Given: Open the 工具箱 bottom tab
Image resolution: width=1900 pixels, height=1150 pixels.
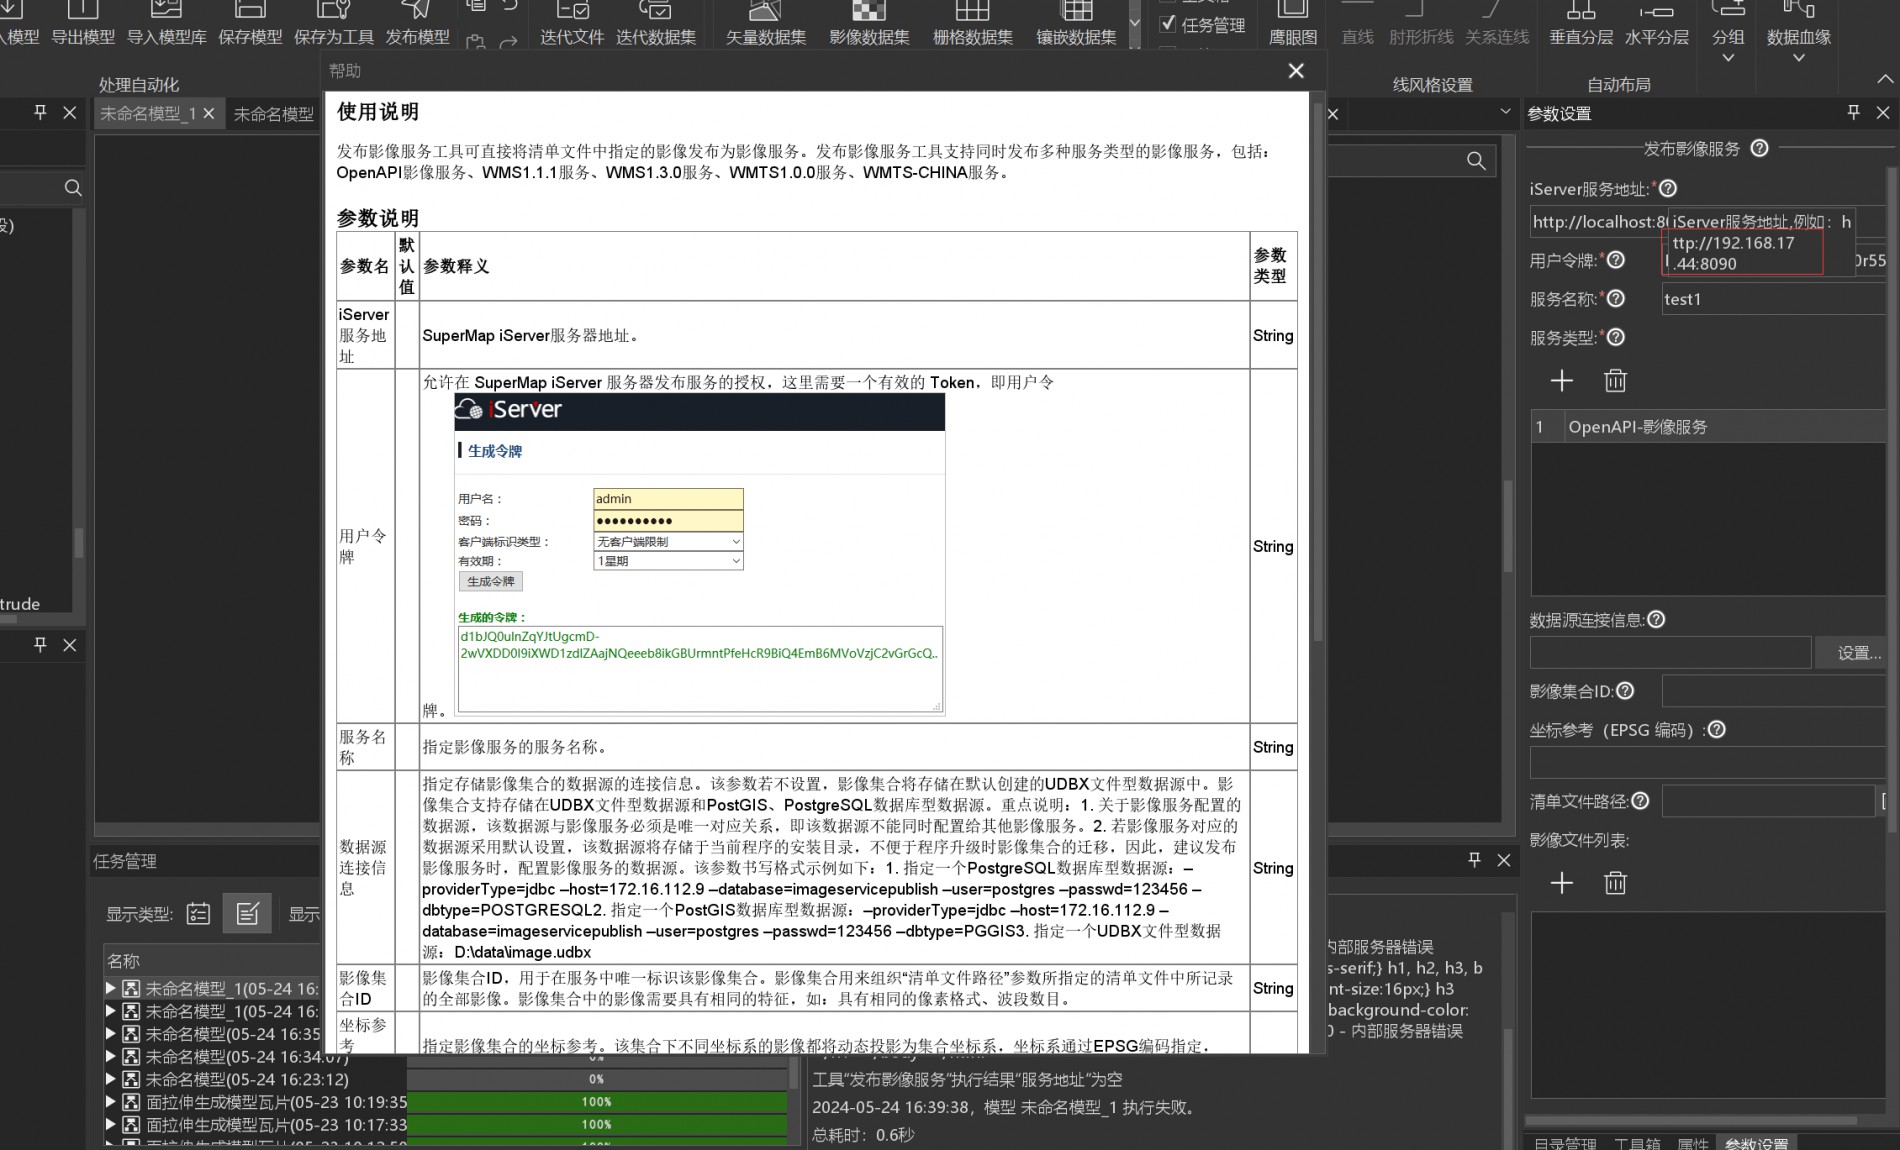Looking at the screenshot, I should [x=1636, y=1143].
